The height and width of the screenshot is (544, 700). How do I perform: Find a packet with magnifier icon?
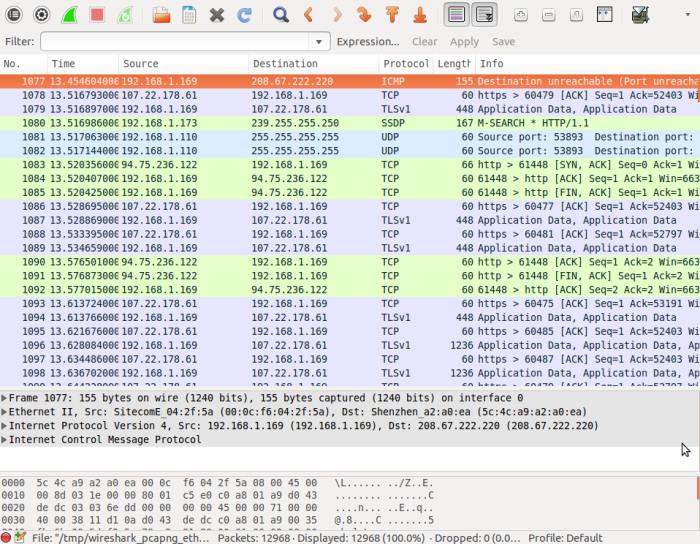pyautogui.click(x=281, y=15)
